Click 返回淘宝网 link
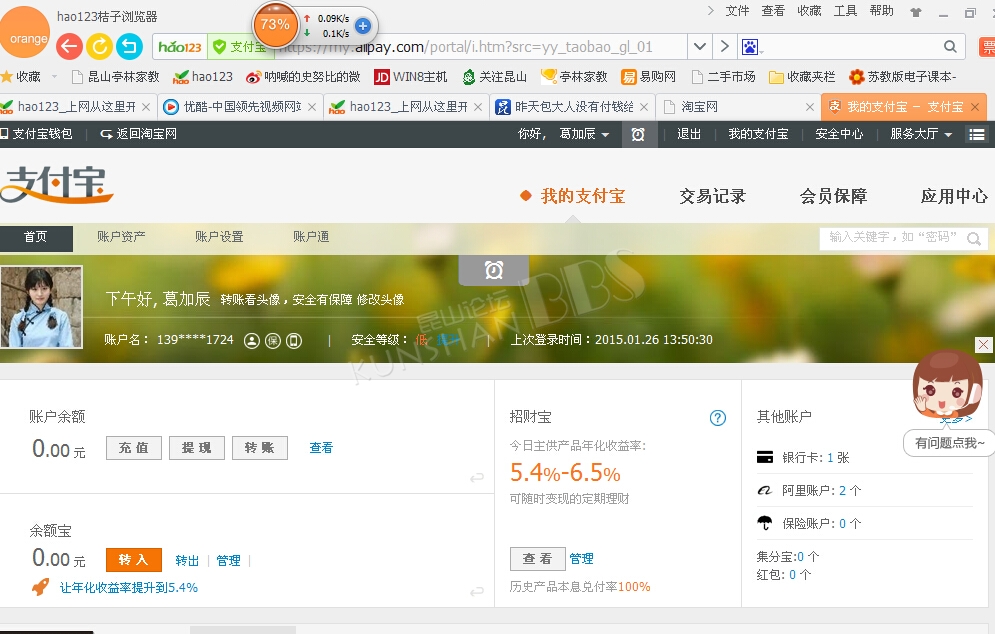This screenshot has height=634, width=995. tap(138, 134)
